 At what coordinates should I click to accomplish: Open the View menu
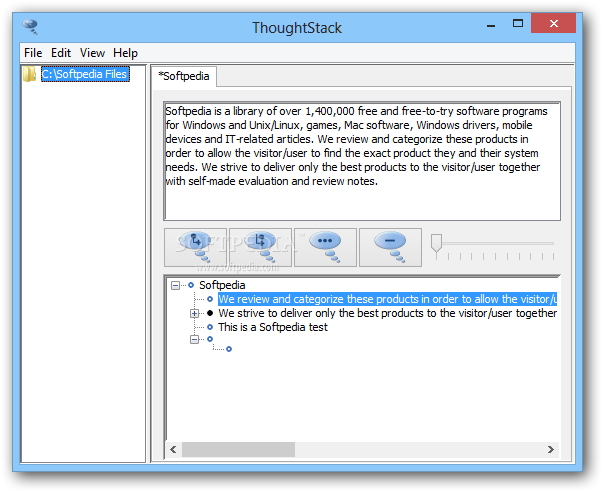tap(92, 53)
